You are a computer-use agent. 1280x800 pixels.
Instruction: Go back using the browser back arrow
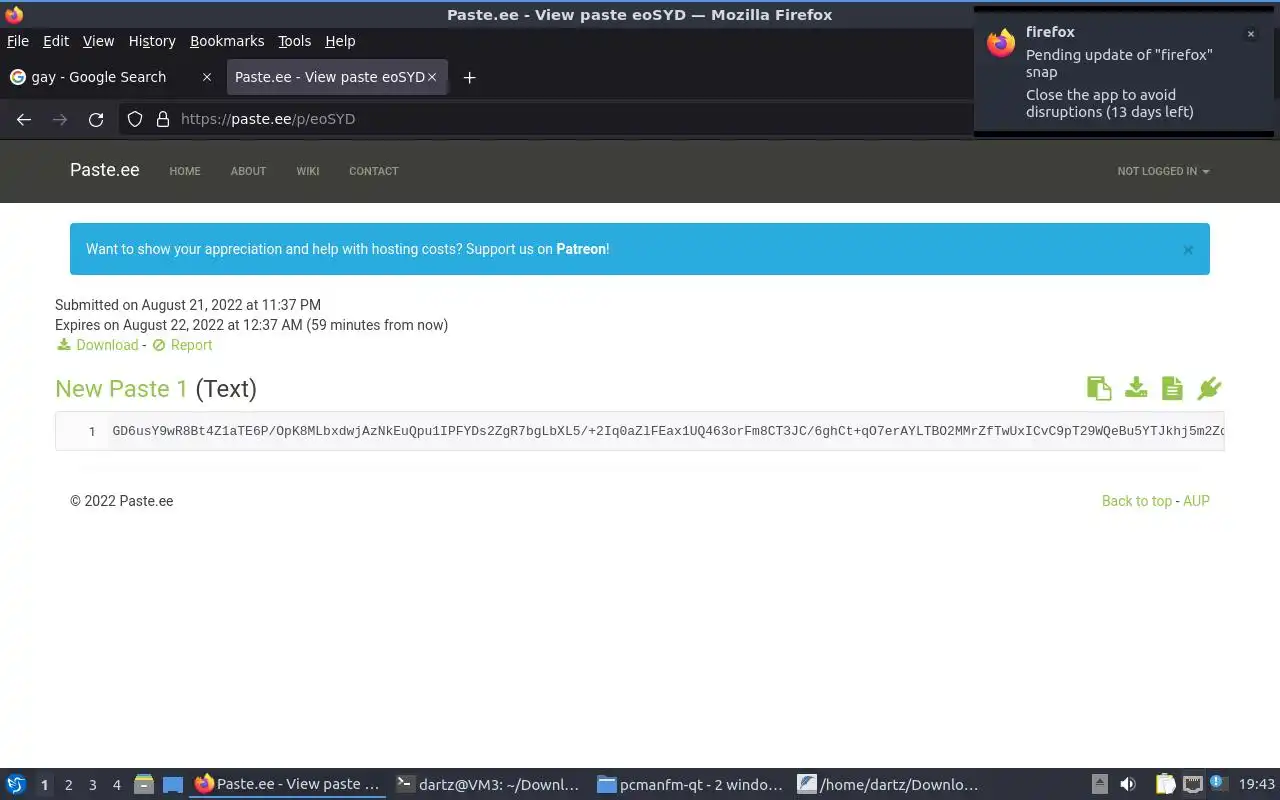click(x=24, y=119)
